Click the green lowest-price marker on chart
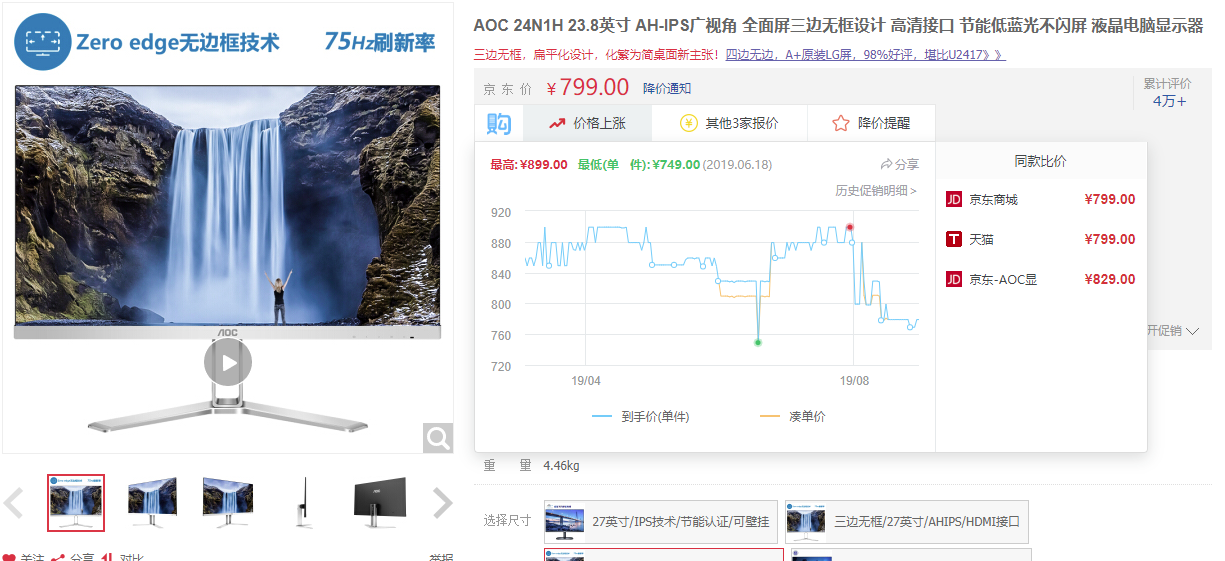1225x561 pixels. [x=758, y=342]
